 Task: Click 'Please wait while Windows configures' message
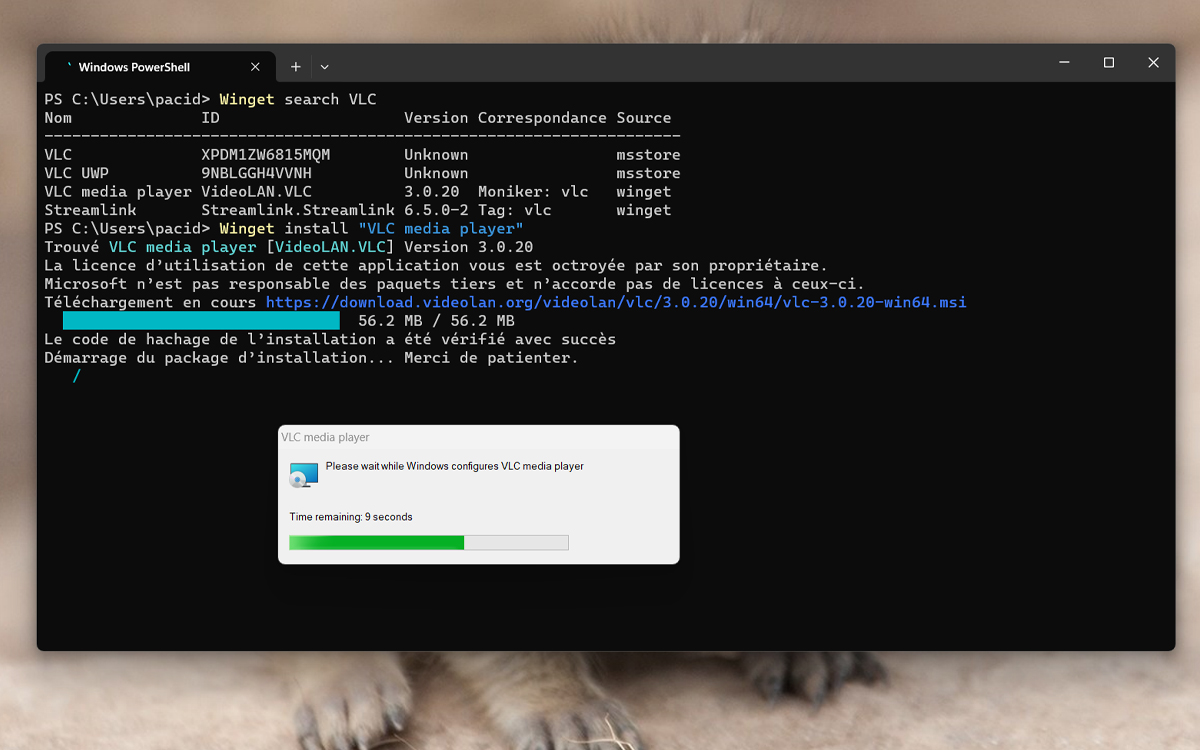[455, 466]
